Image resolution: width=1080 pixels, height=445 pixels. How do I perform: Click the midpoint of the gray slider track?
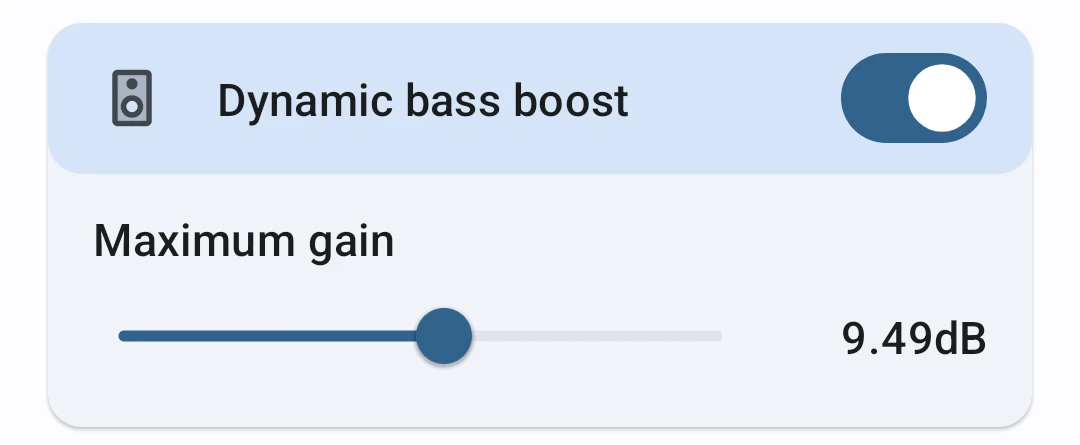tap(596, 336)
